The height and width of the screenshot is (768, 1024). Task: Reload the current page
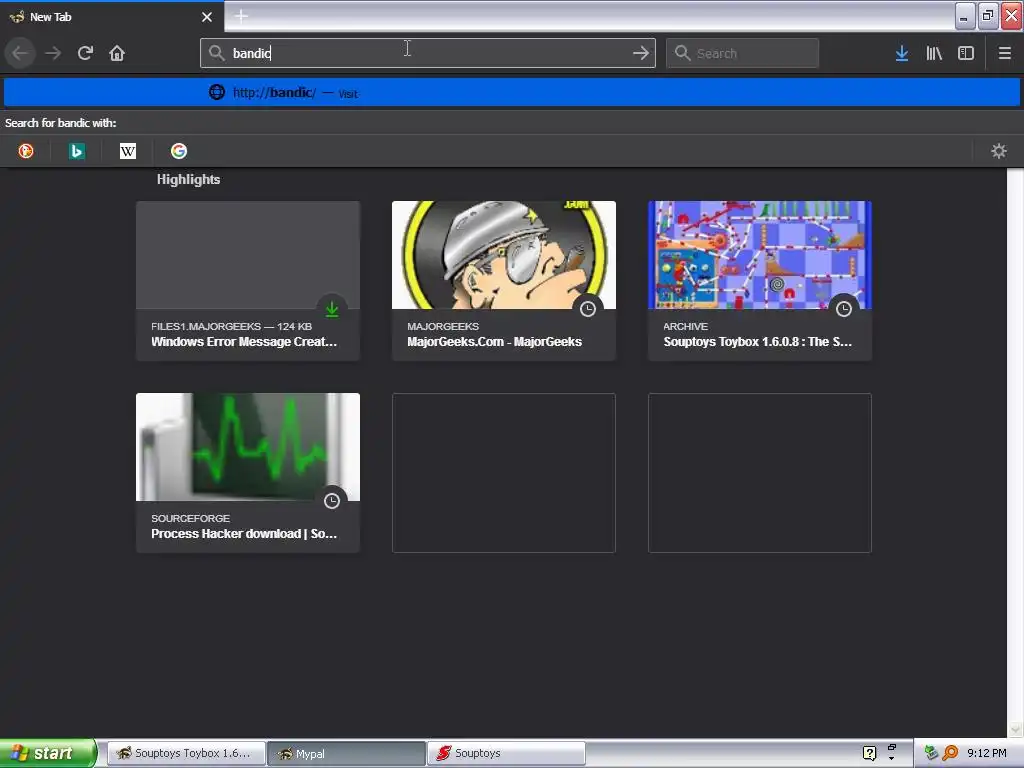point(85,53)
